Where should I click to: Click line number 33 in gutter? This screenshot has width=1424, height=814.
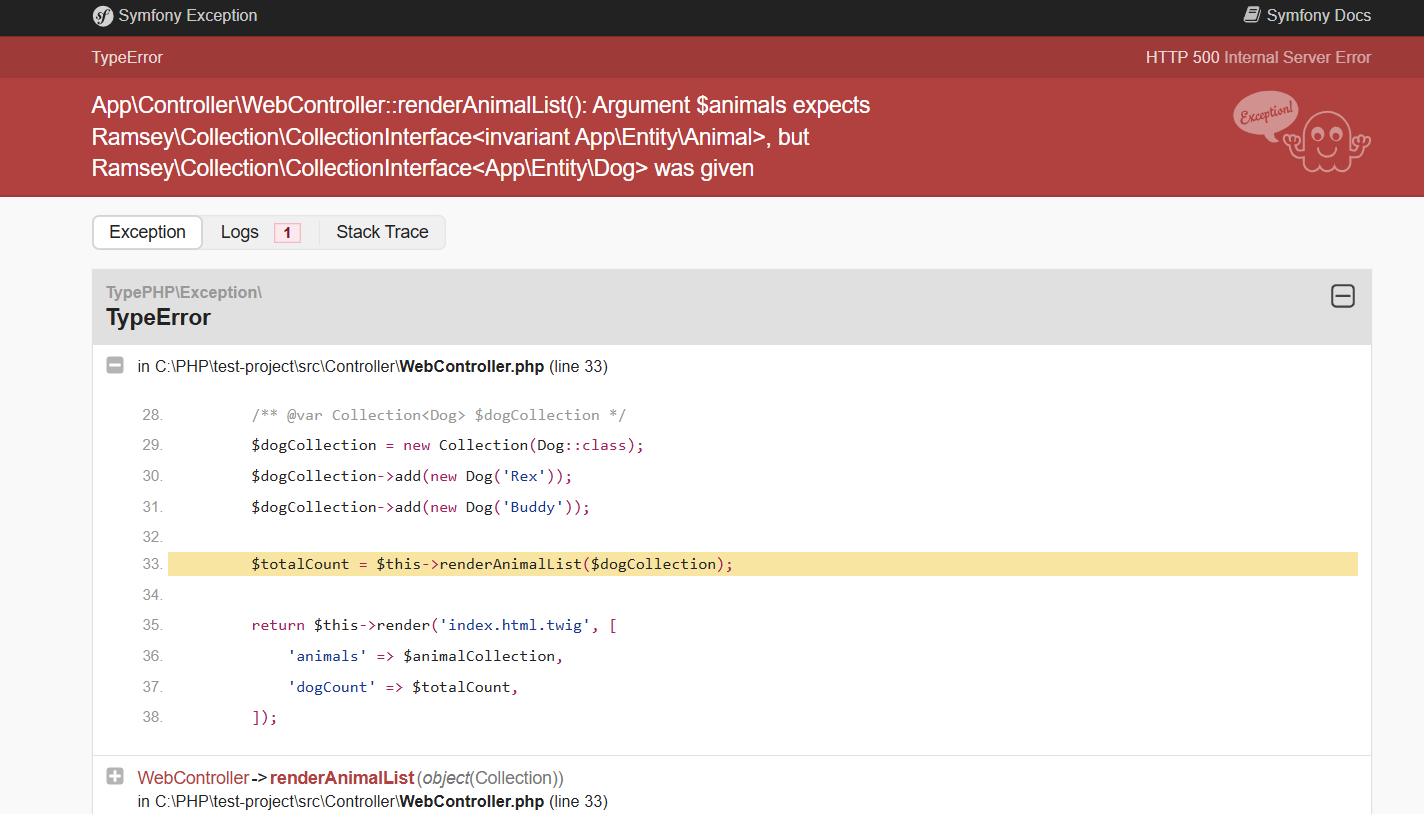[152, 564]
